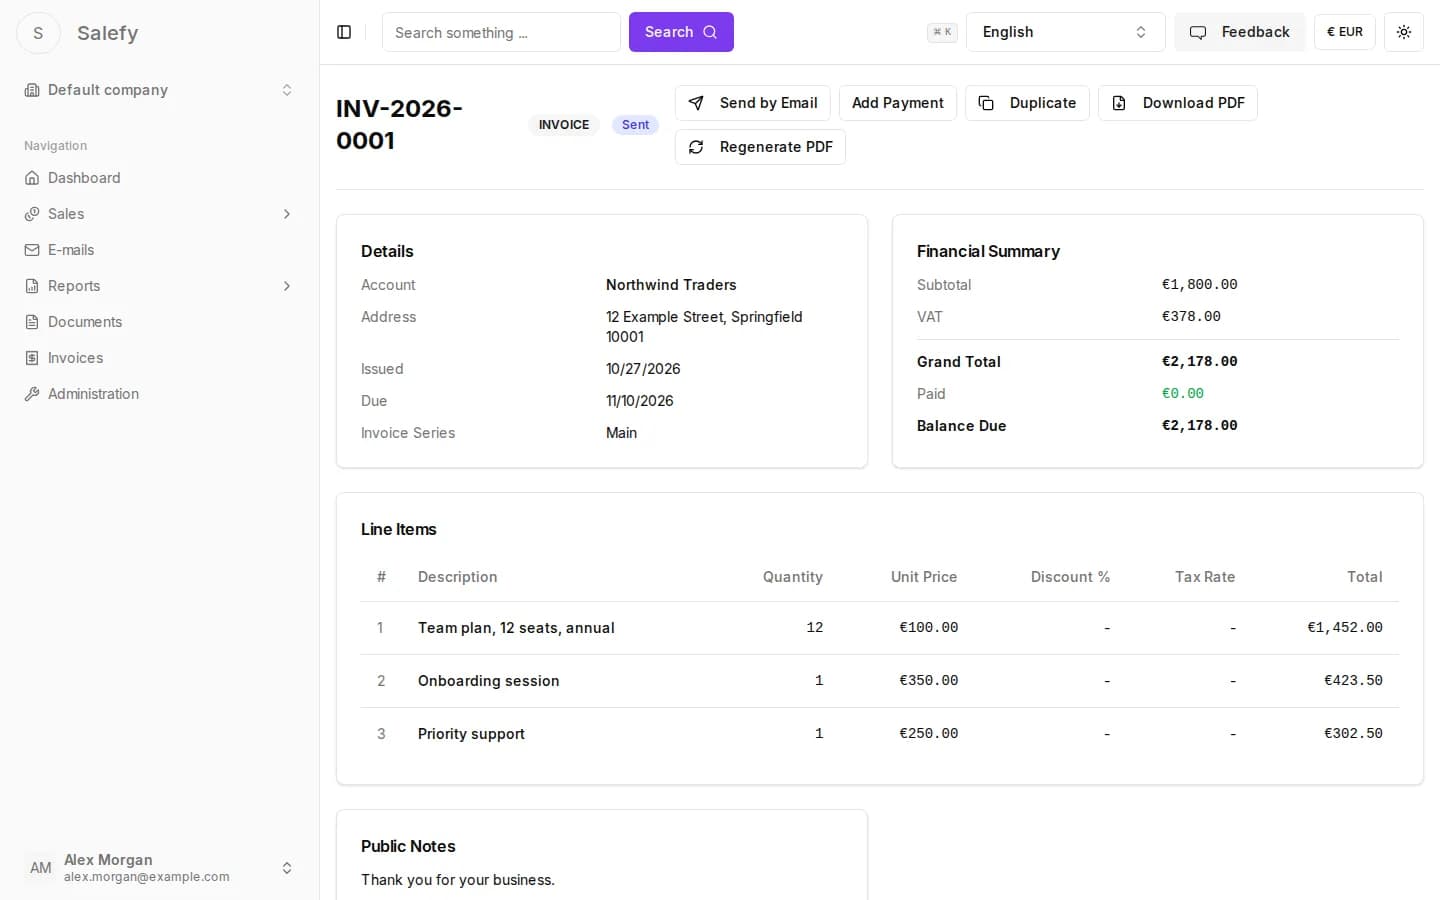Open the English language dropdown
Viewport: 1440px width, 900px height.
[1065, 32]
